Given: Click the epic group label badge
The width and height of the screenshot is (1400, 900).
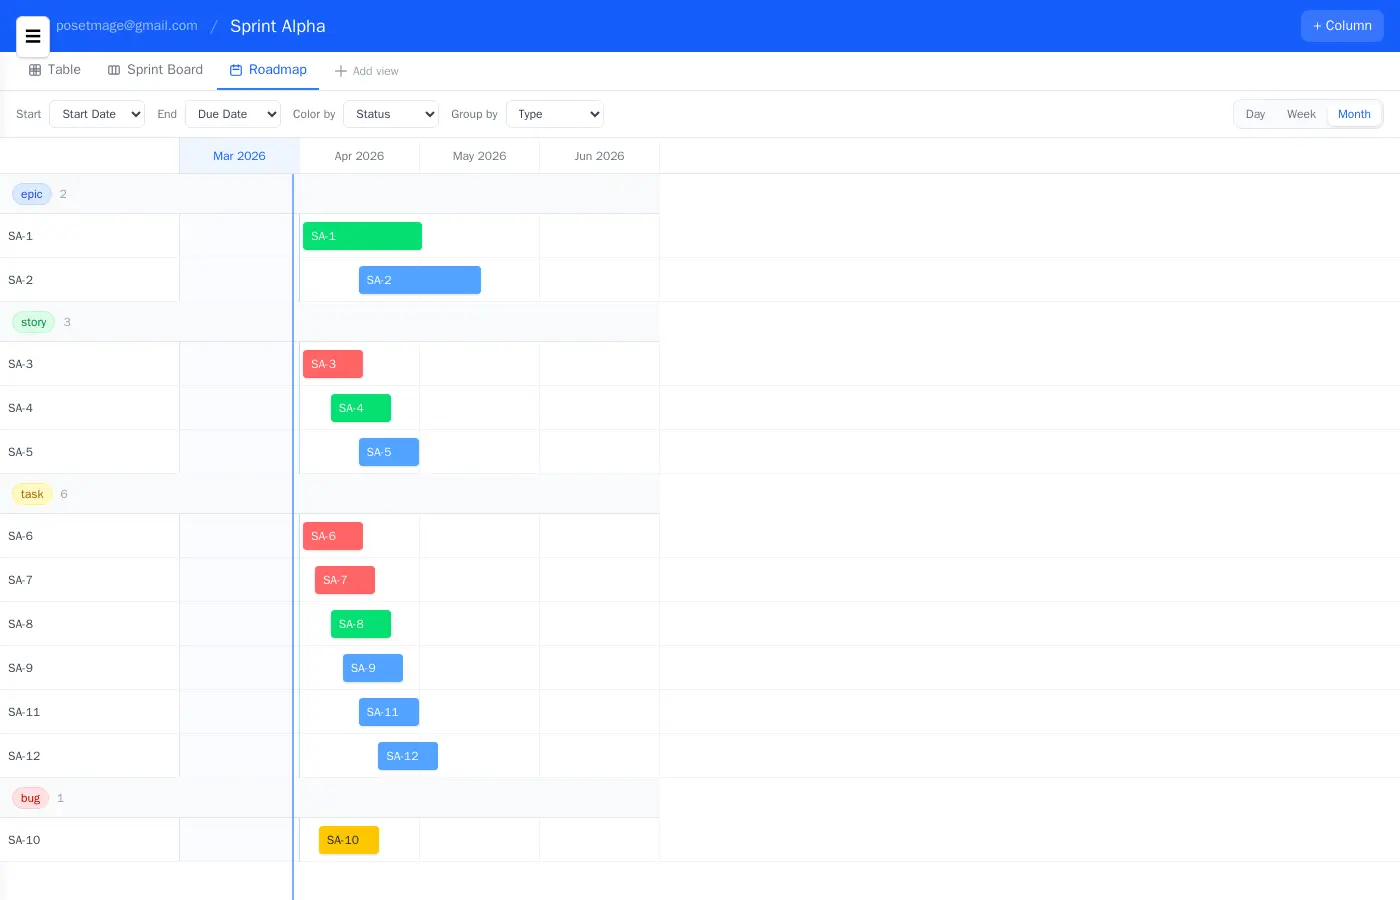Looking at the screenshot, I should pos(32,194).
